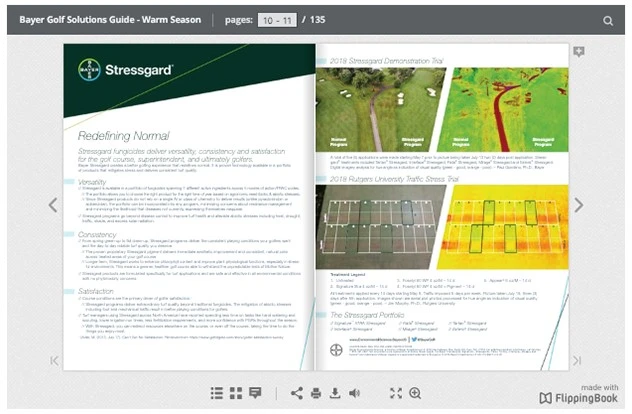The image size is (632, 414).
Task: Jump to the first page
Action: (54, 361)
